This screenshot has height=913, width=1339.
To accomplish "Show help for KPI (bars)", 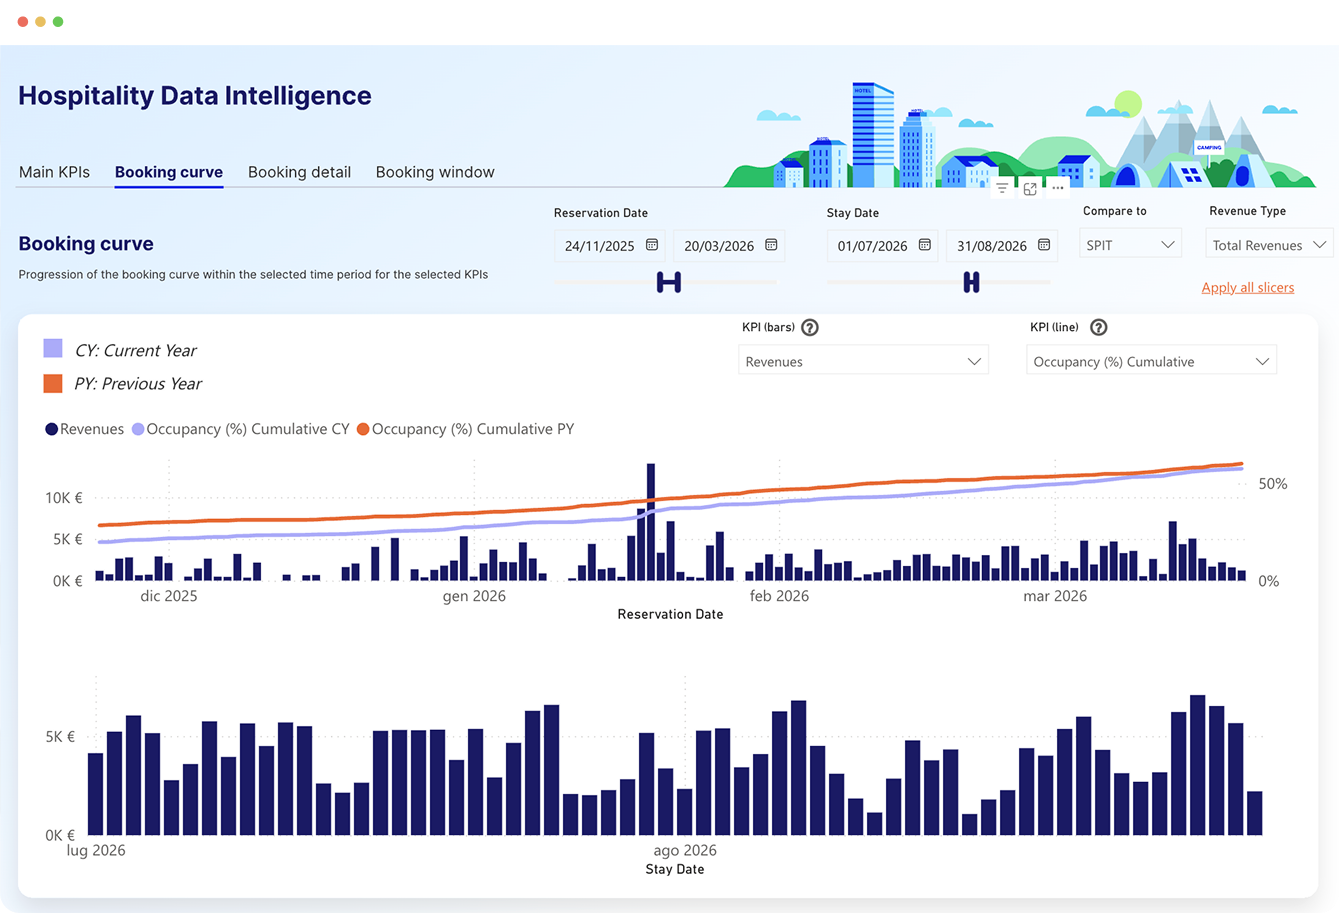I will 810,327.
